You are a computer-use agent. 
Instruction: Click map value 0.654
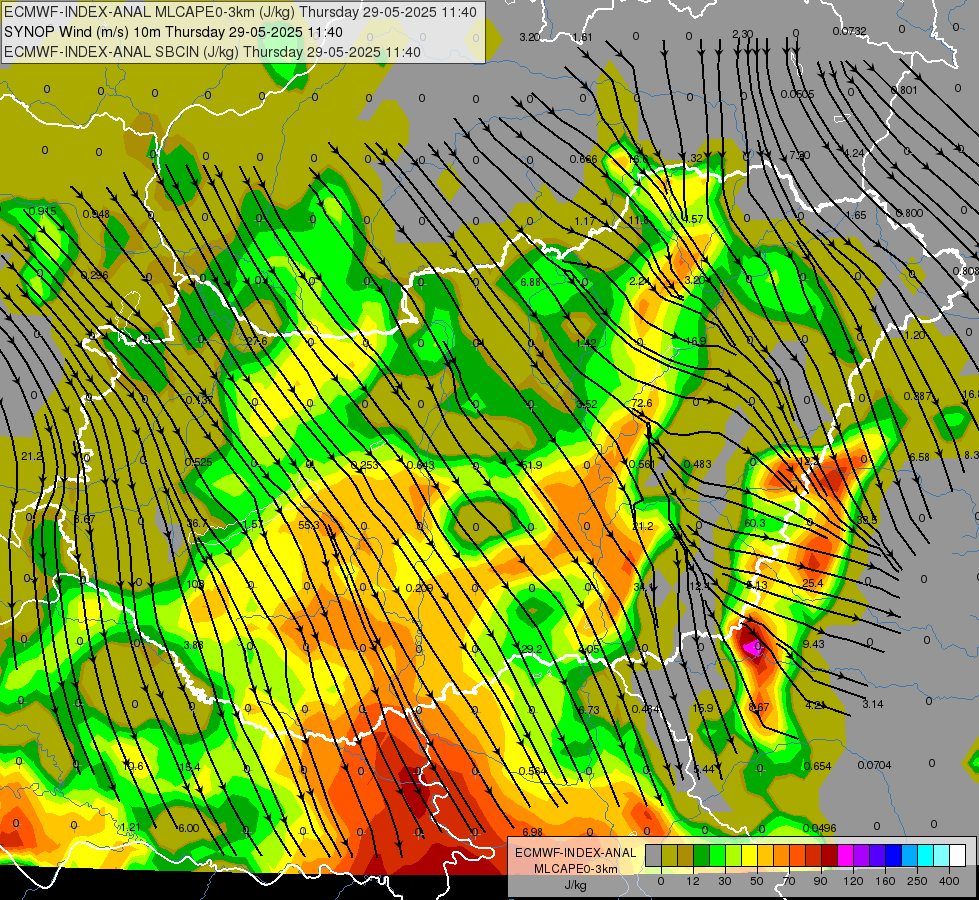(817, 766)
